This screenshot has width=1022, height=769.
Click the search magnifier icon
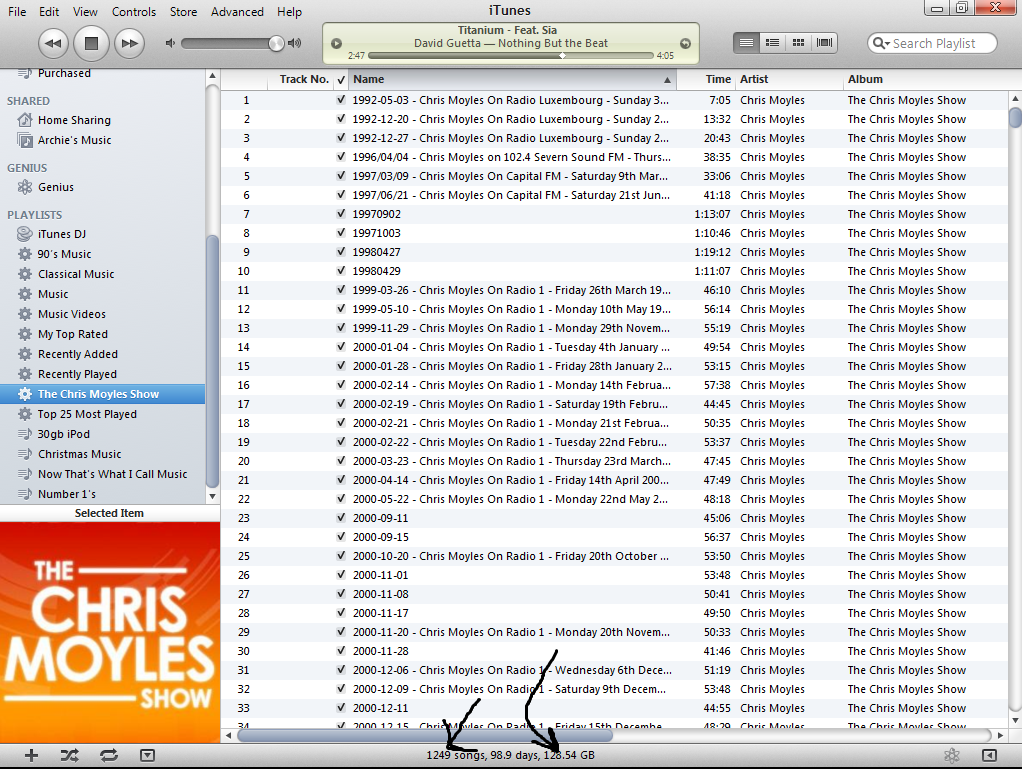click(880, 43)
